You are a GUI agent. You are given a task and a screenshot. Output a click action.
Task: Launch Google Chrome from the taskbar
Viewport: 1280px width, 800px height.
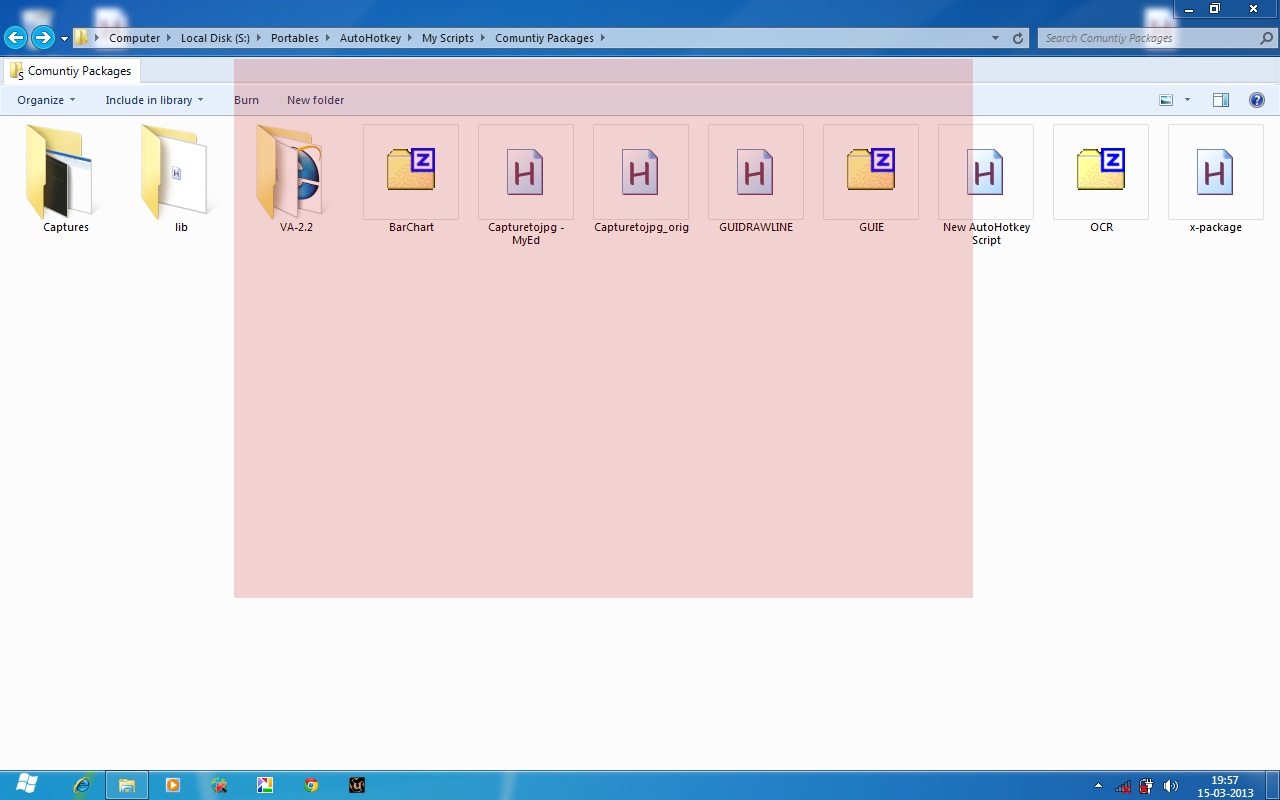(311, 785)
